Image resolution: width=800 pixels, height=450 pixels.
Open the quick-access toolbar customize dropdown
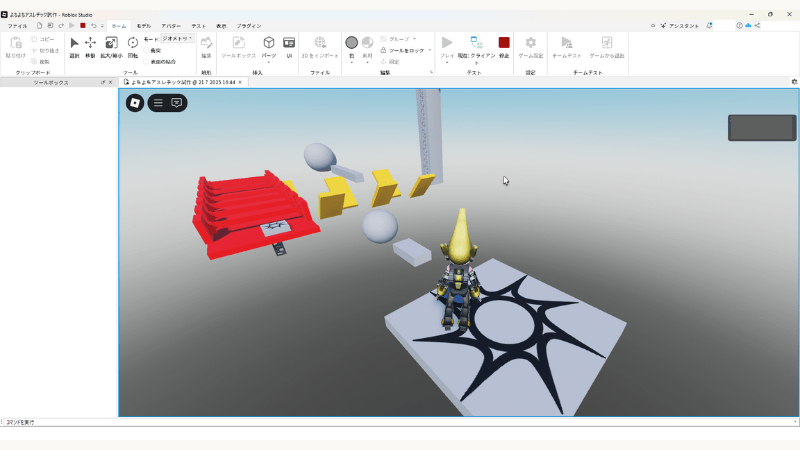tap(102, 26)
